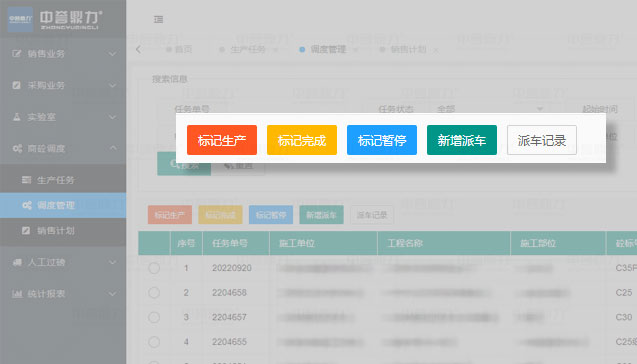Expand the 销售业务 menu chevron
The height and width of the screenshot is (364, 637).
(x=113, y=54)
